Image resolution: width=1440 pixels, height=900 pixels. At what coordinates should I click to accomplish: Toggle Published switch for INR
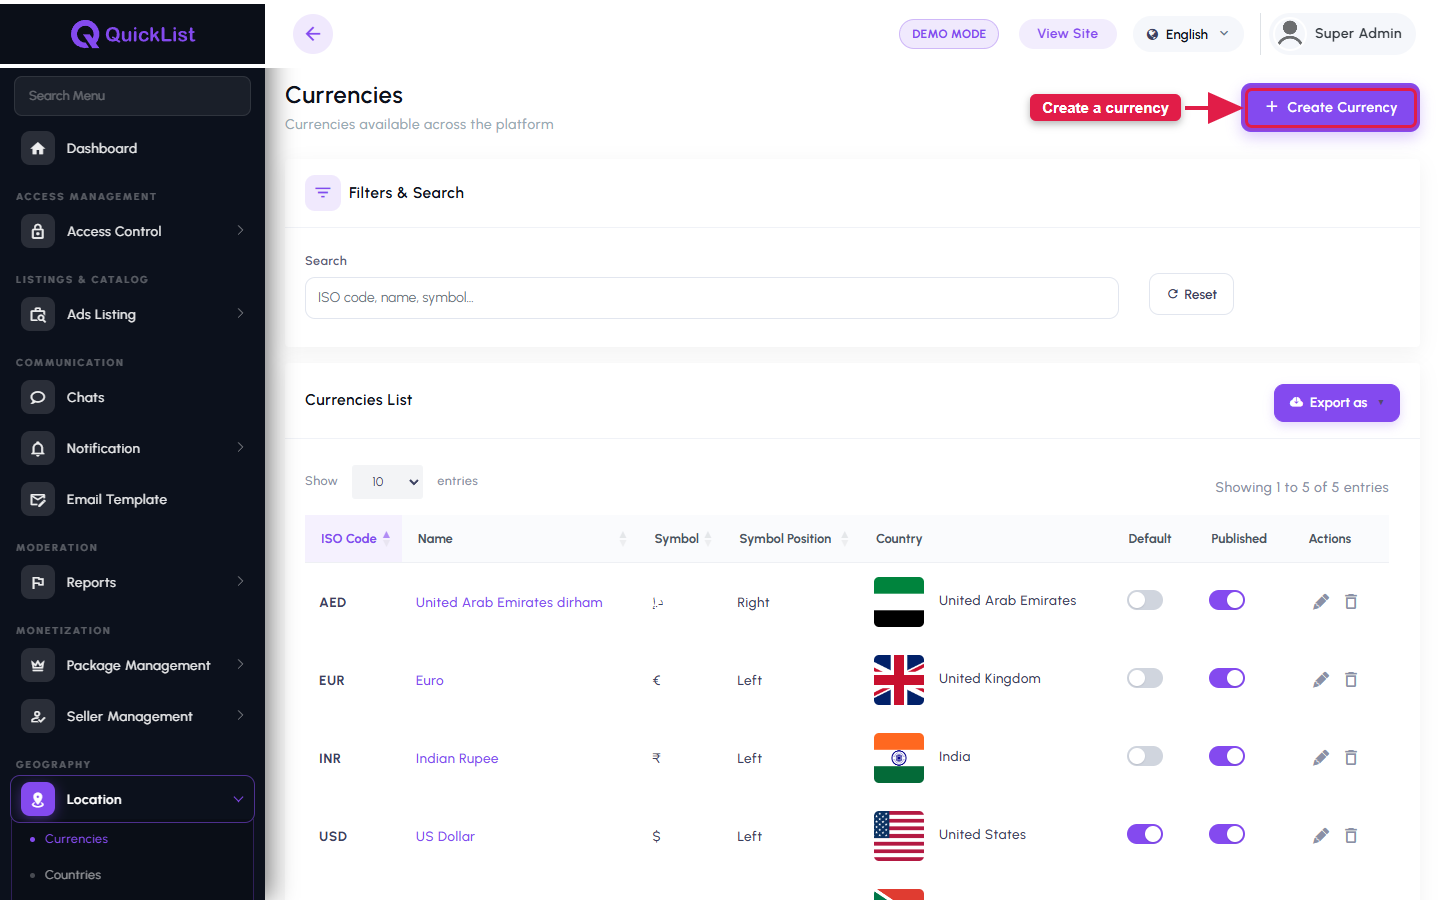click(1227, 756)
